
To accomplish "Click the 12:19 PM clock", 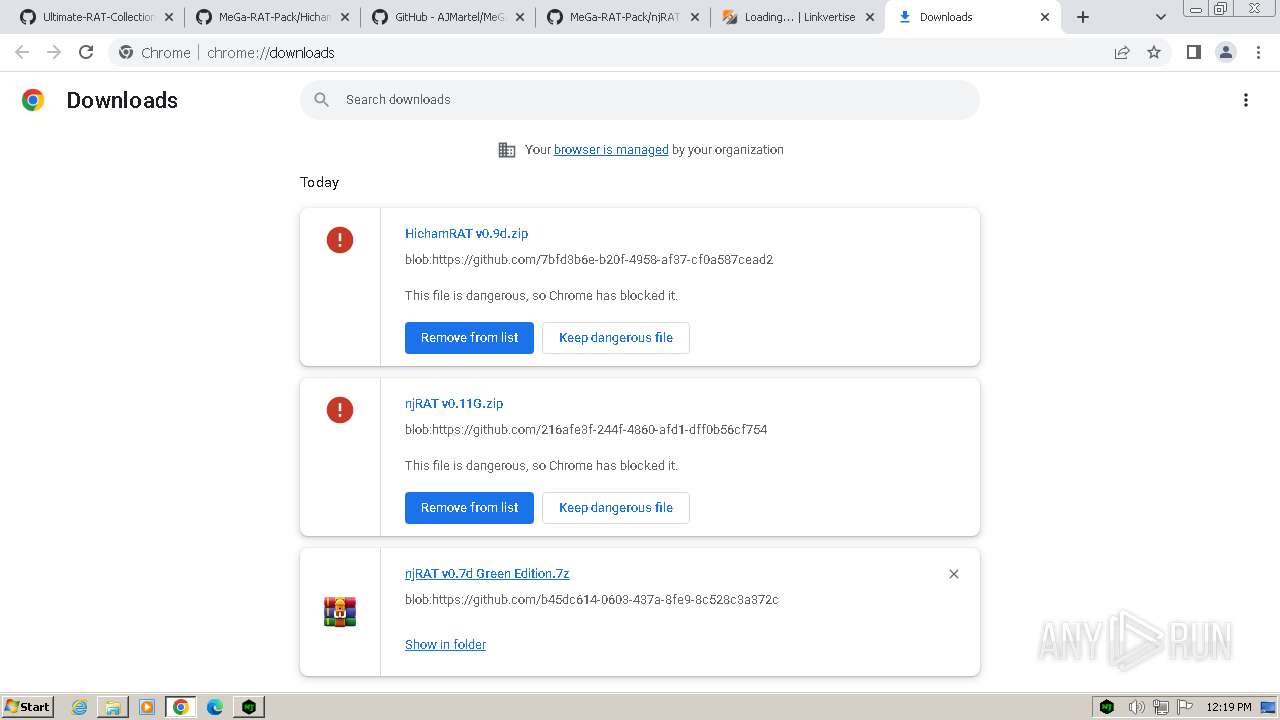I will click(x=1229, y=707).
